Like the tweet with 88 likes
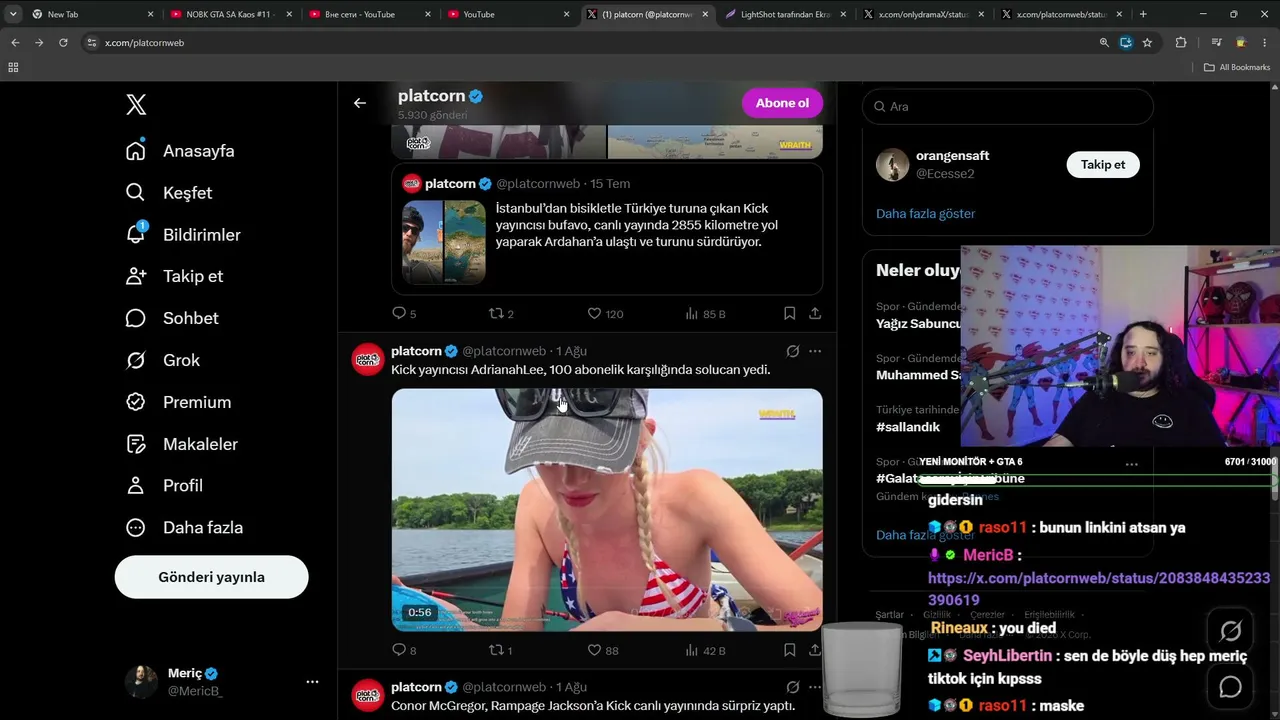Screen dimensions: 1280x720 pyautogui.click(x=603, y=650)
